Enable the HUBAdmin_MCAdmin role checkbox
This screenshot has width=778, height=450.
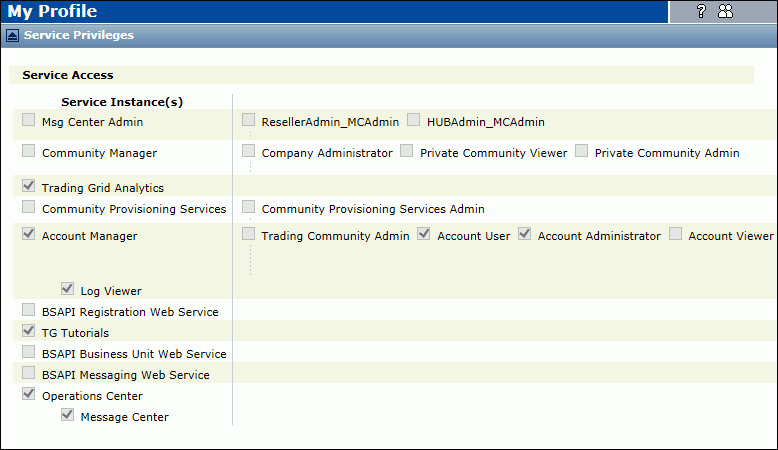pos(414,121)
